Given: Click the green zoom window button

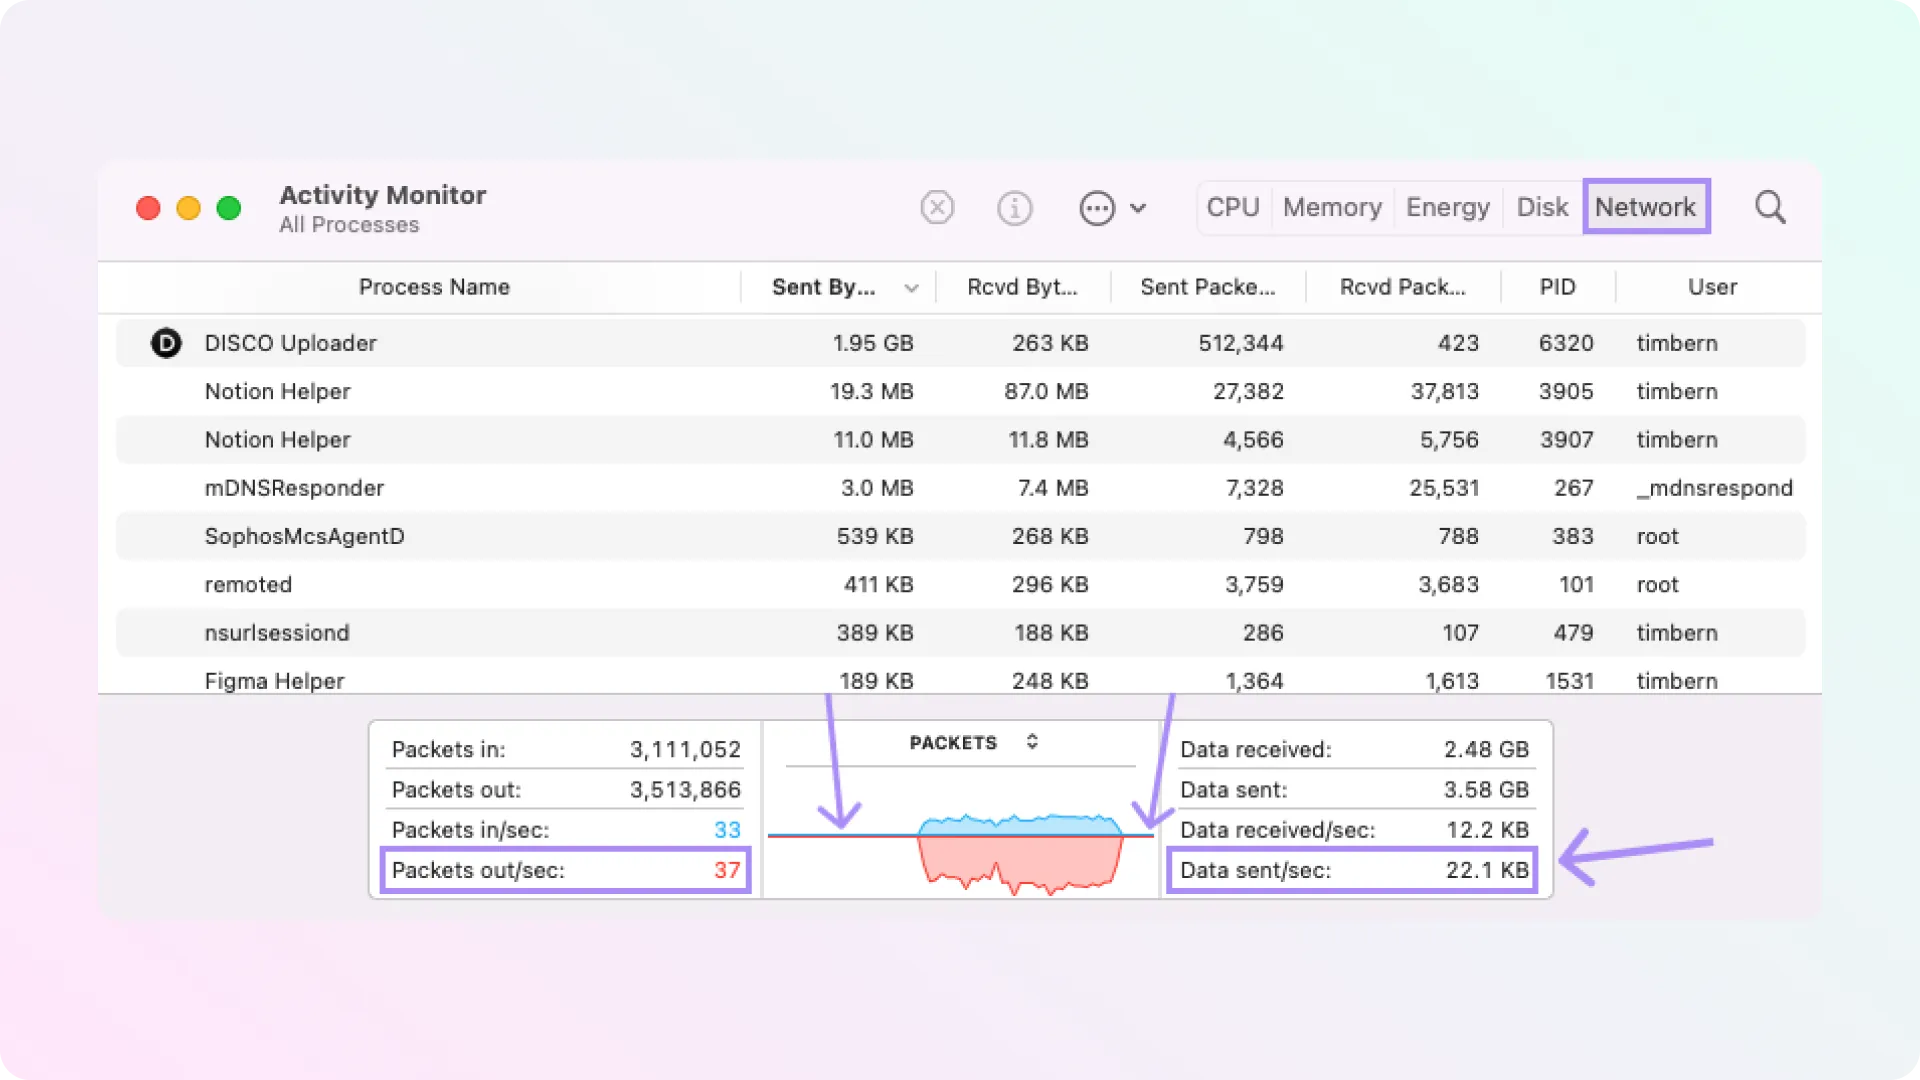Looking at the screenshot, I should [x=229, y=208].
